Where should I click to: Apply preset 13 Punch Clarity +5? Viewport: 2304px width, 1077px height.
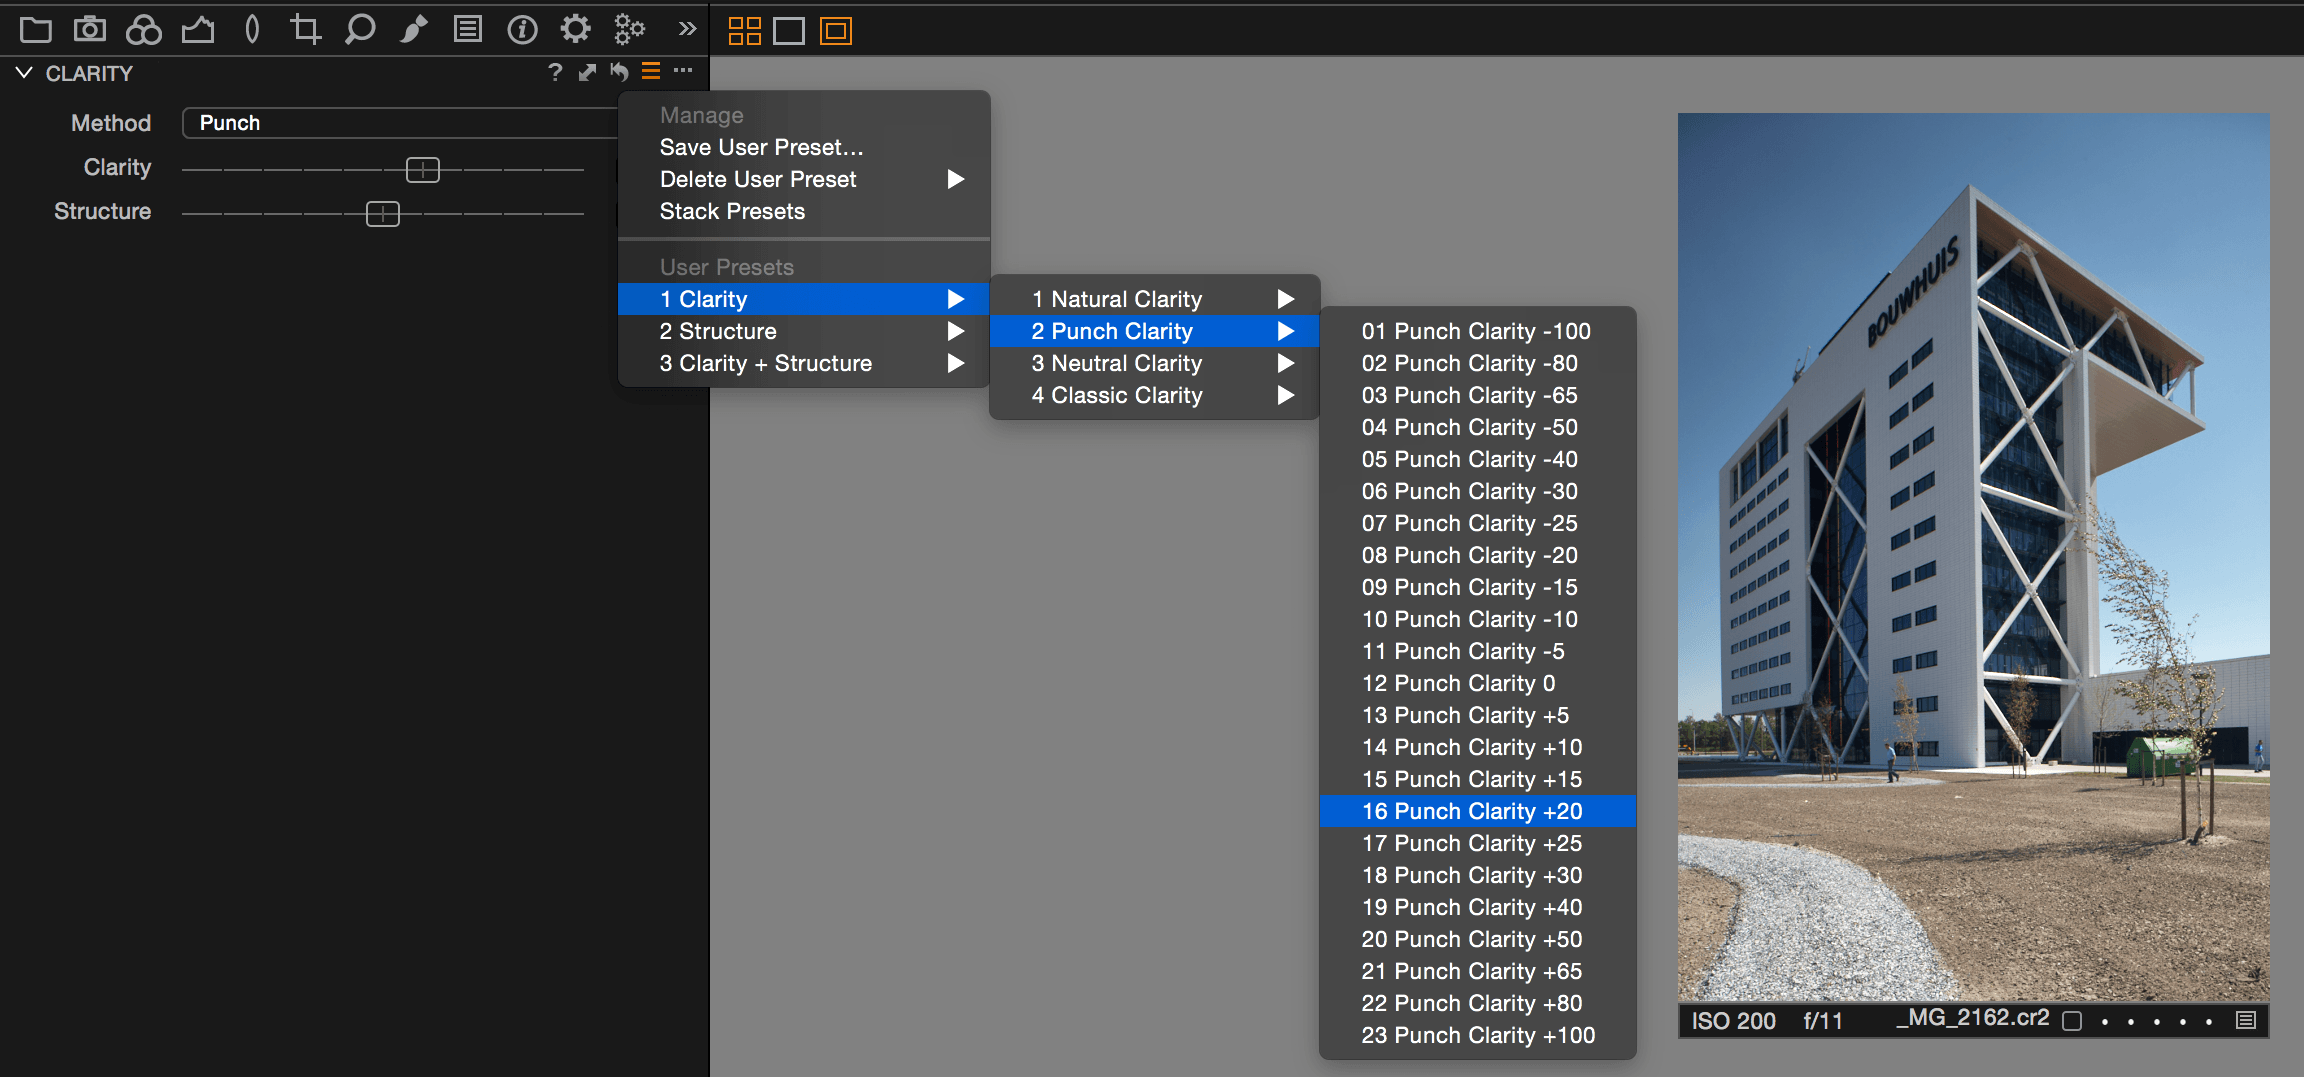click(x=1478, y=715)
